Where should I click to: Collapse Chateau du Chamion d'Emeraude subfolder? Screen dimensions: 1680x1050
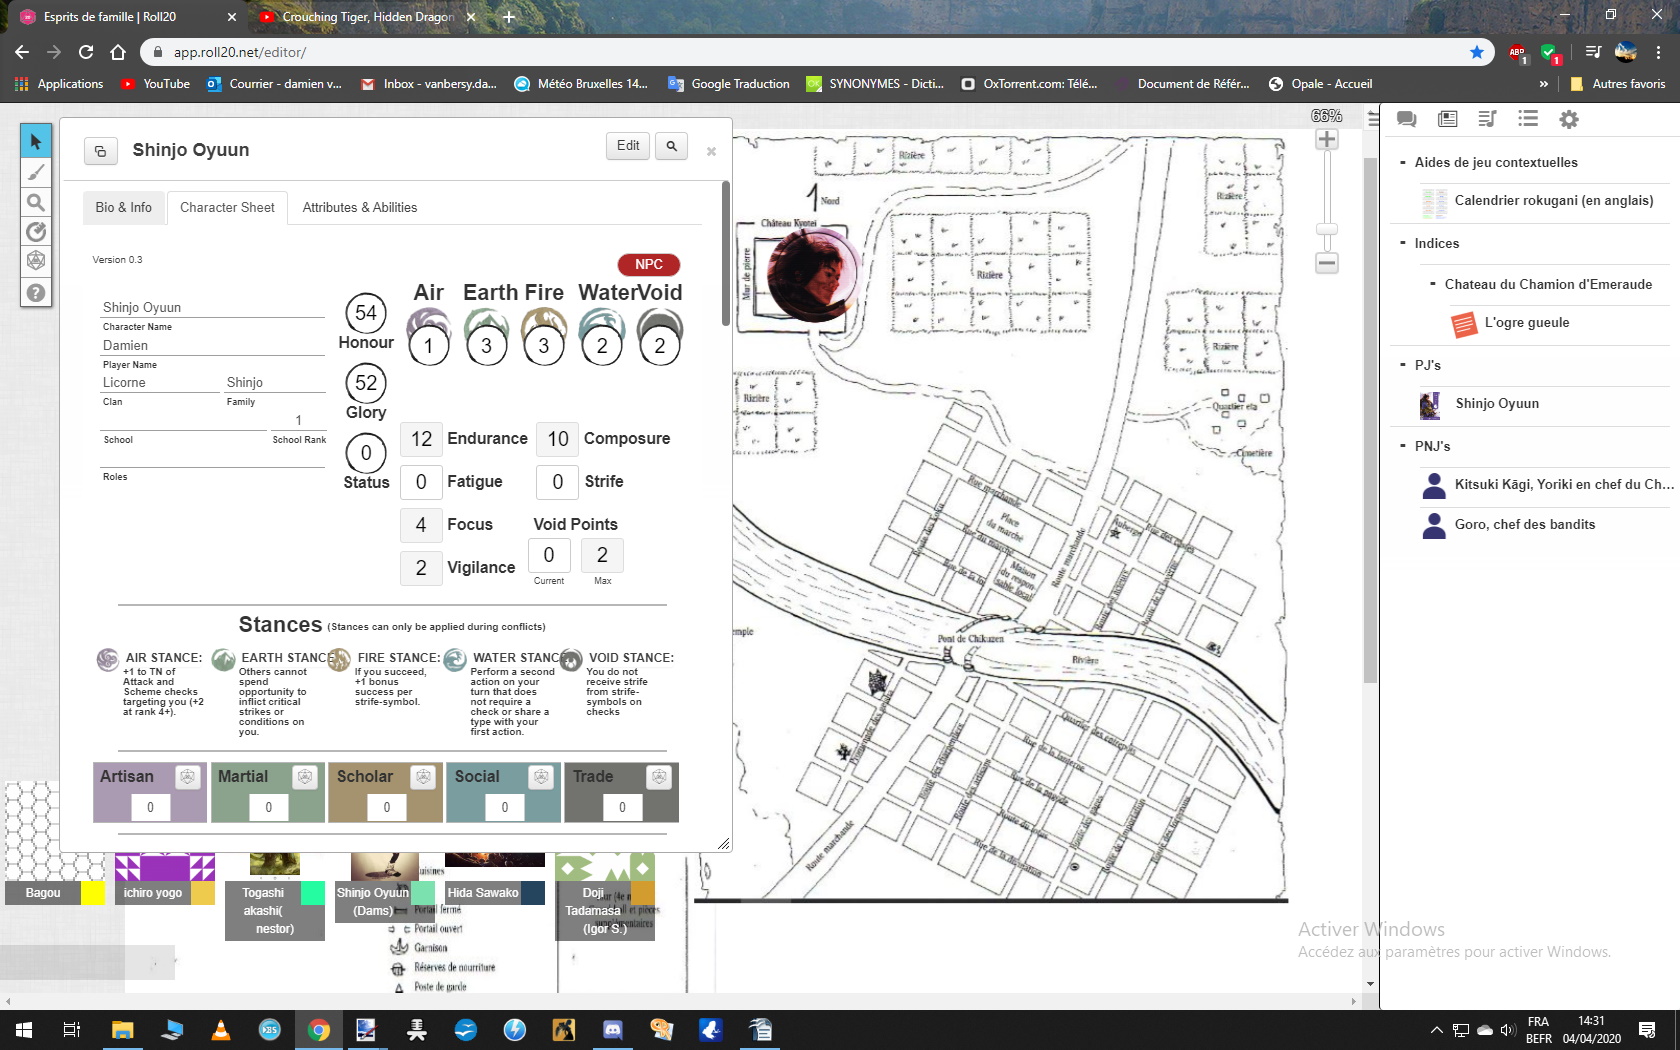[1433, 284]
